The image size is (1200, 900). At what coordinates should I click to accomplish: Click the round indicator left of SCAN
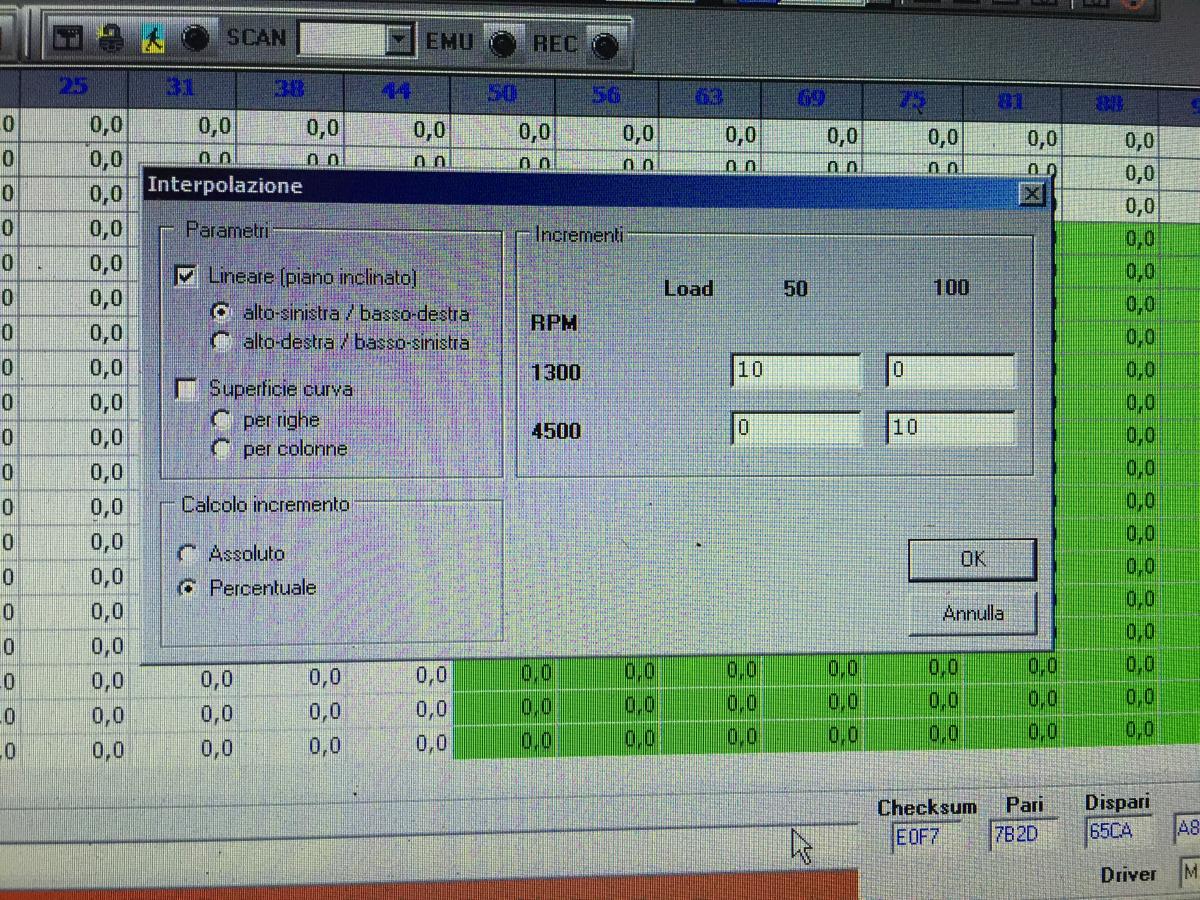tap(195, 39)
